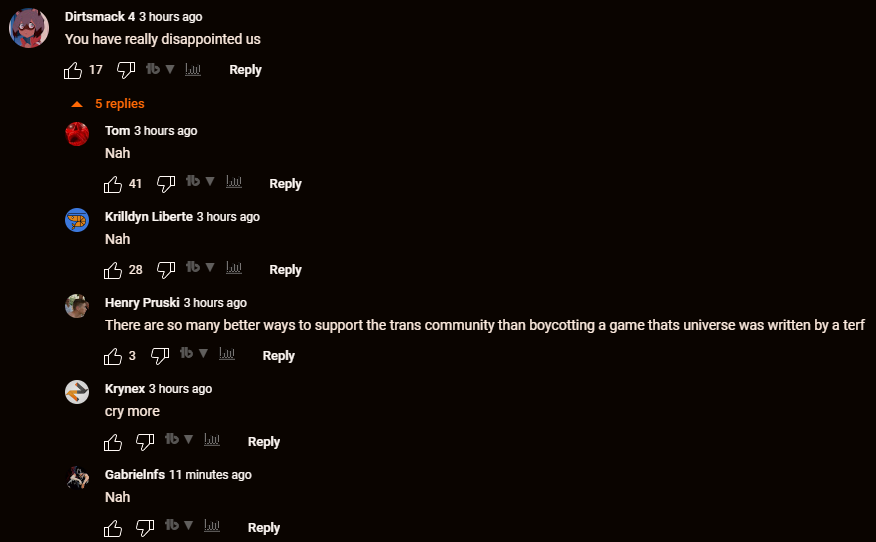Reply to Dirtsmack 4's comment
The image size is (876, 542).
(245, 70)
